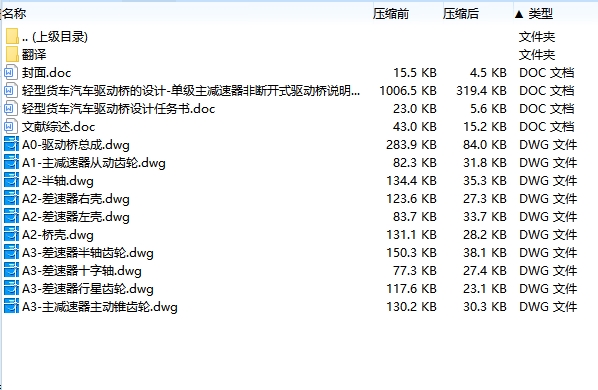Select file name A3-差速器行星齿轮.dwg
Viewport: 598px width, 390px height.
(88, 289)
